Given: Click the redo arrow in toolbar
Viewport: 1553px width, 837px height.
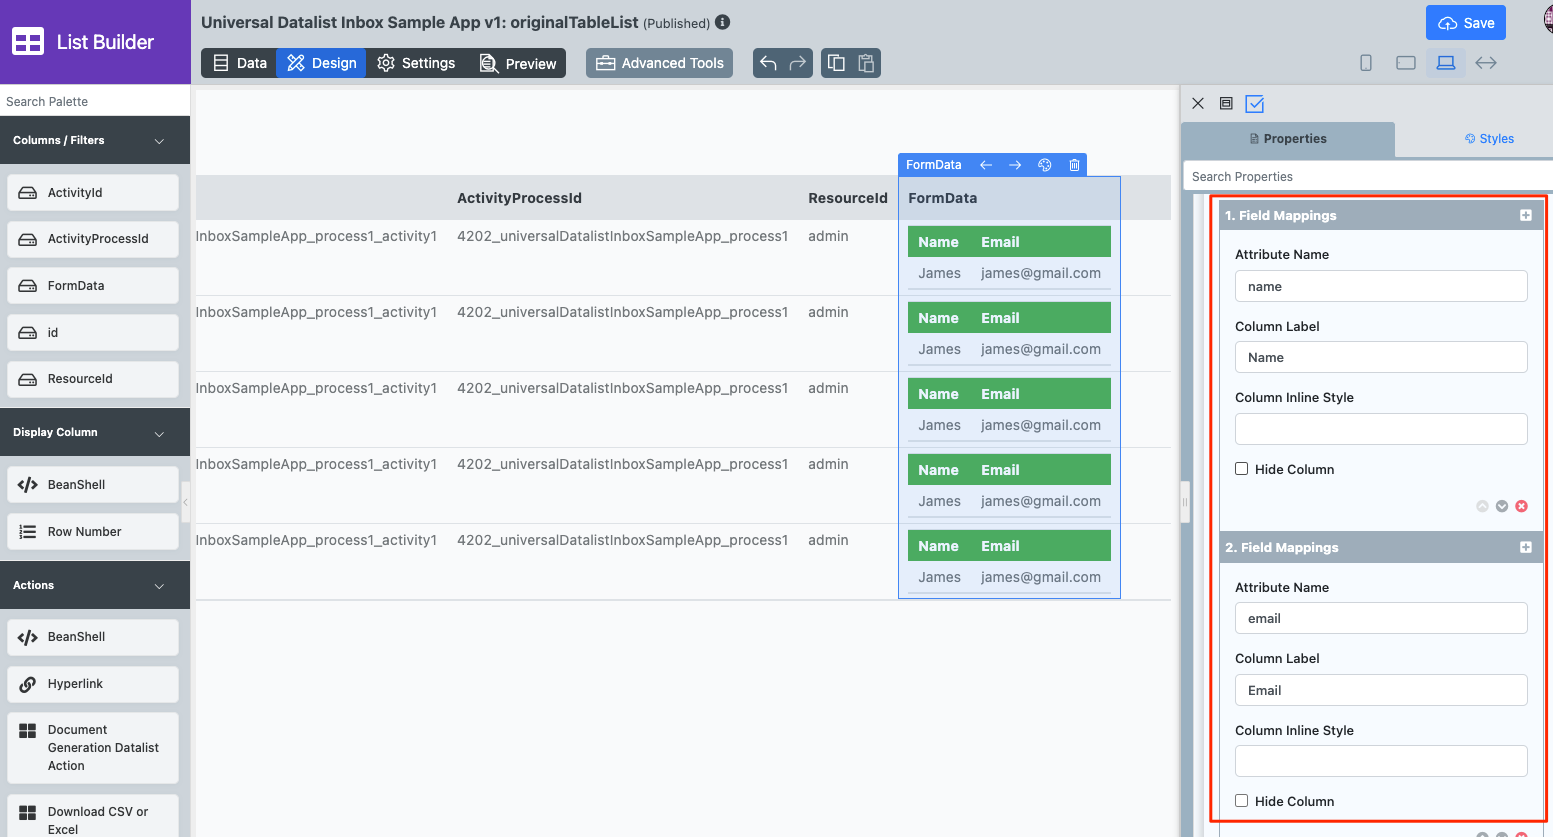Looking at the screenshot, I should [x=797, y=63].
